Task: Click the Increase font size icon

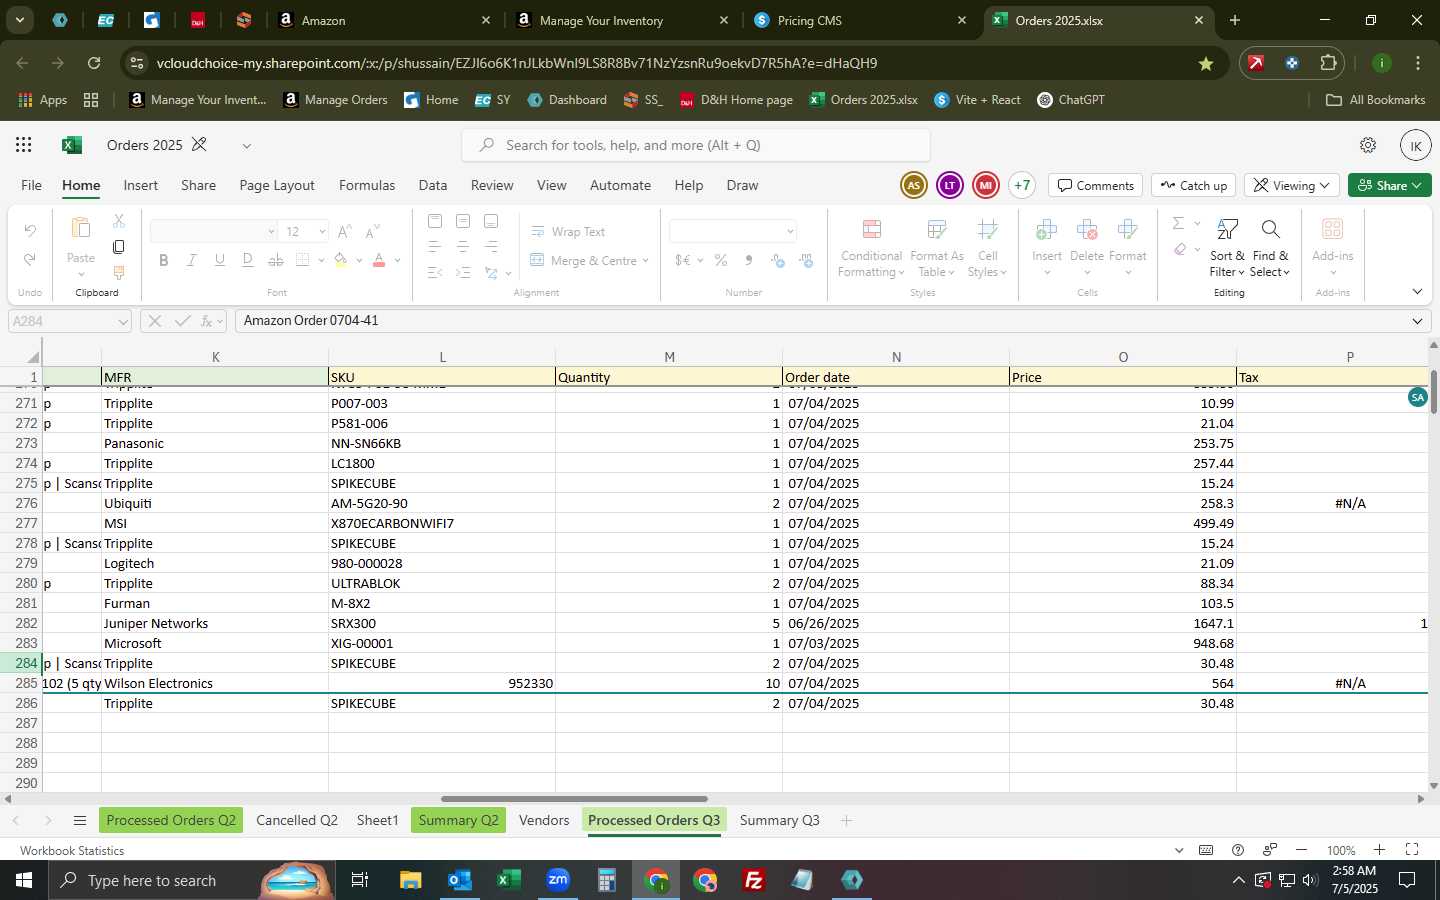Action: point(345,231)
